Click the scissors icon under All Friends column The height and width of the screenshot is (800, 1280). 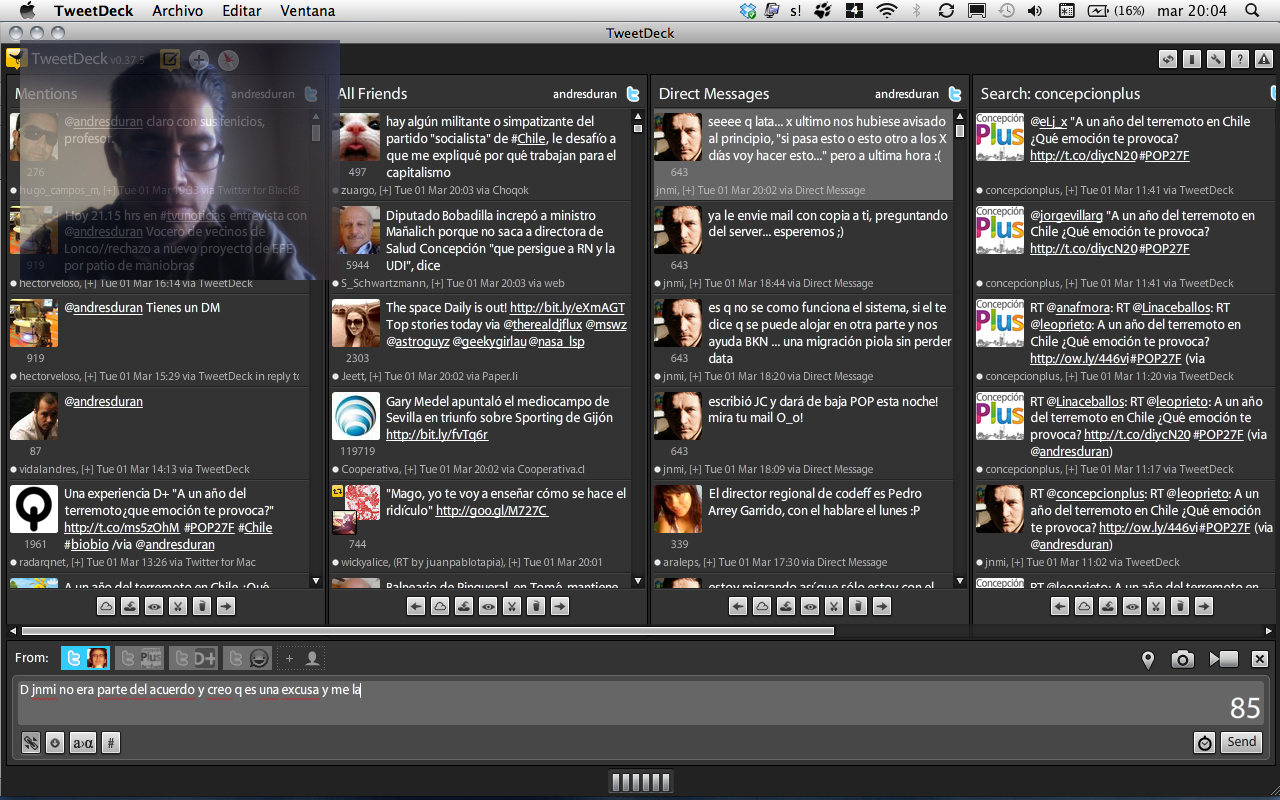512,606
